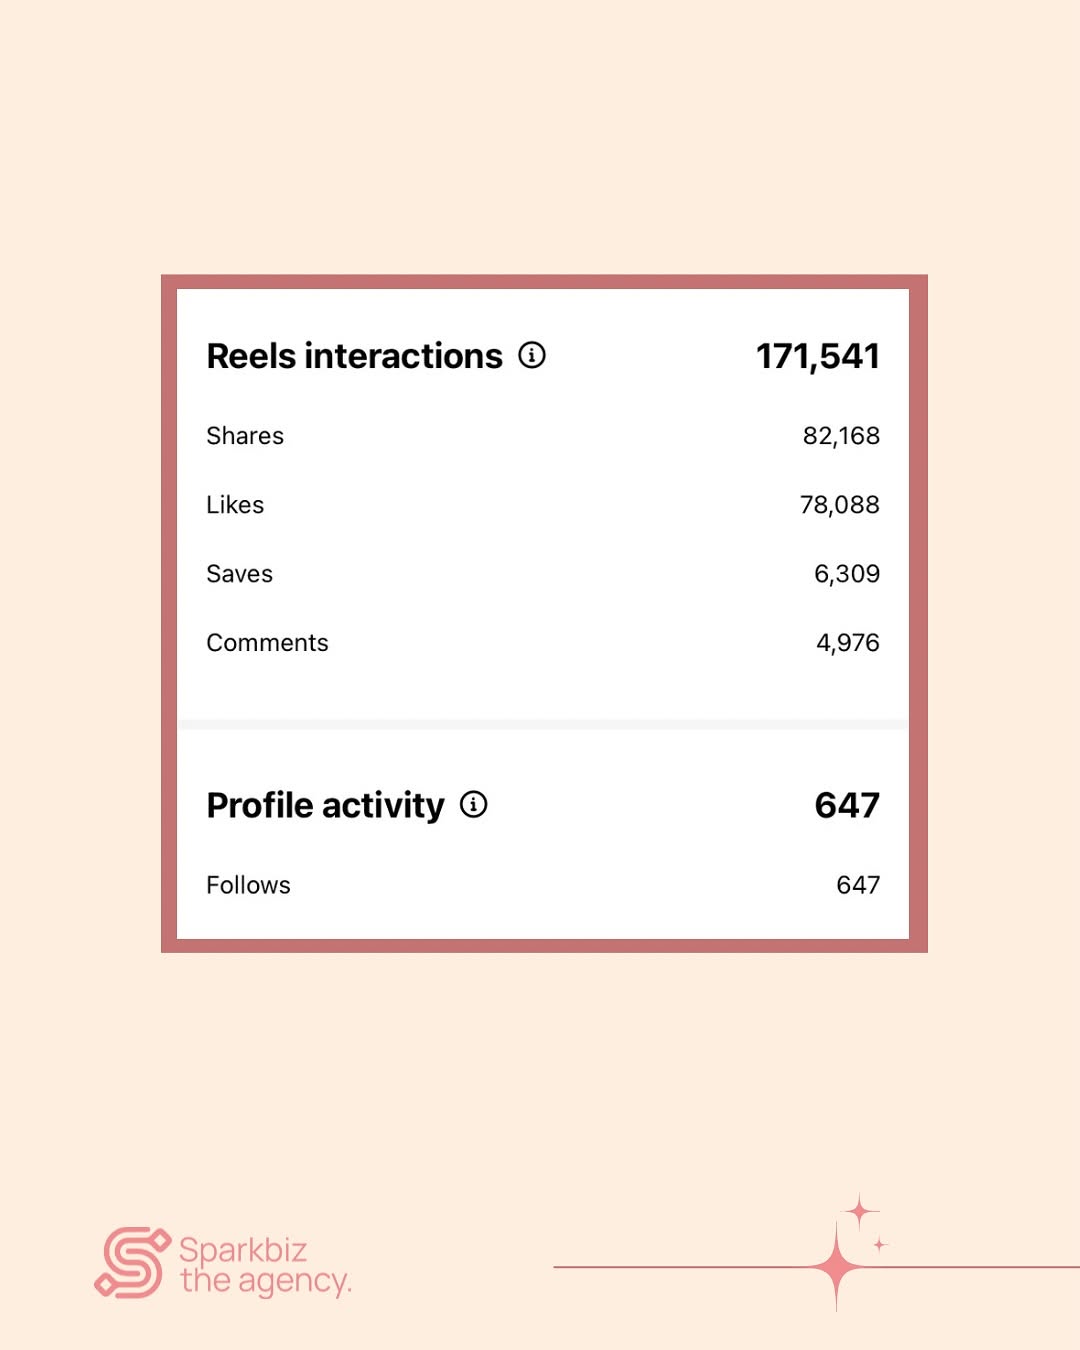This screenshot has width=1080, height=1350.
Task: Click the 171,541 total interactions number
Action: click(x=818, y=356)
